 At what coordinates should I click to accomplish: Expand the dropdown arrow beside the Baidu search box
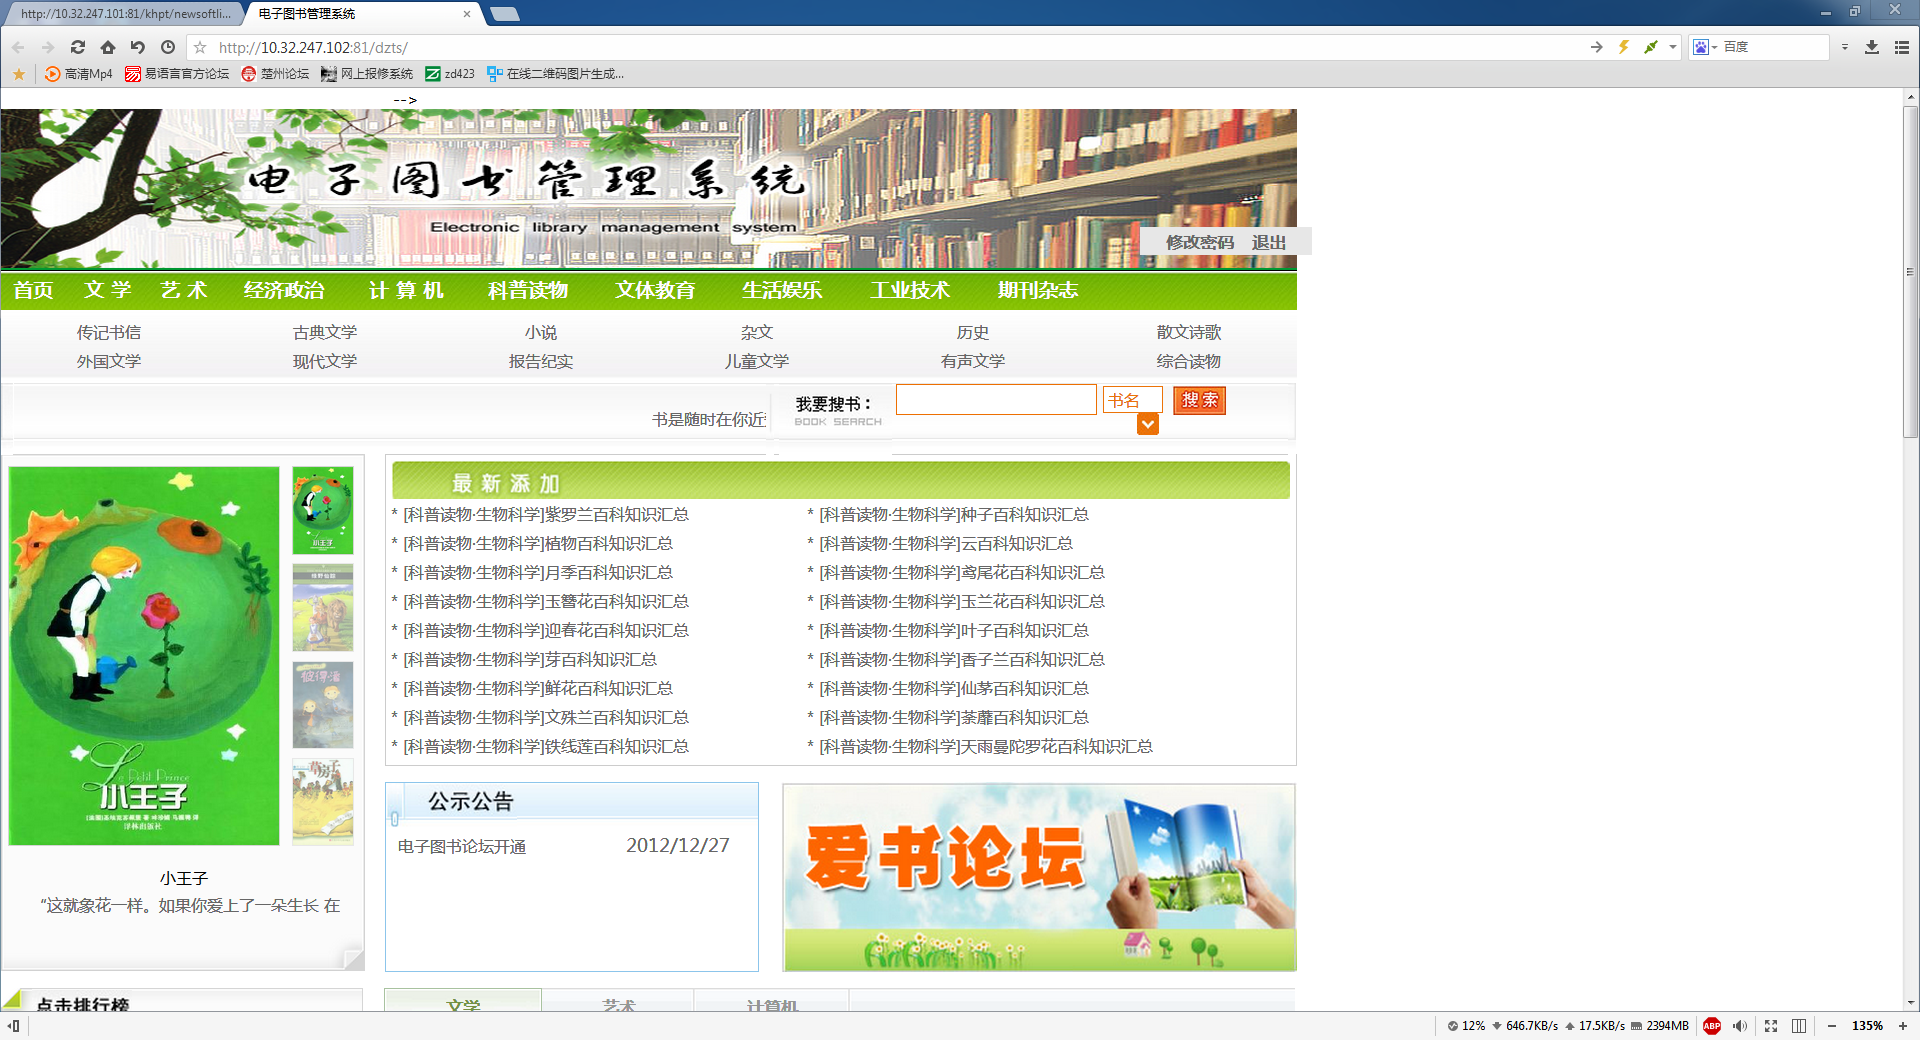1845,47
